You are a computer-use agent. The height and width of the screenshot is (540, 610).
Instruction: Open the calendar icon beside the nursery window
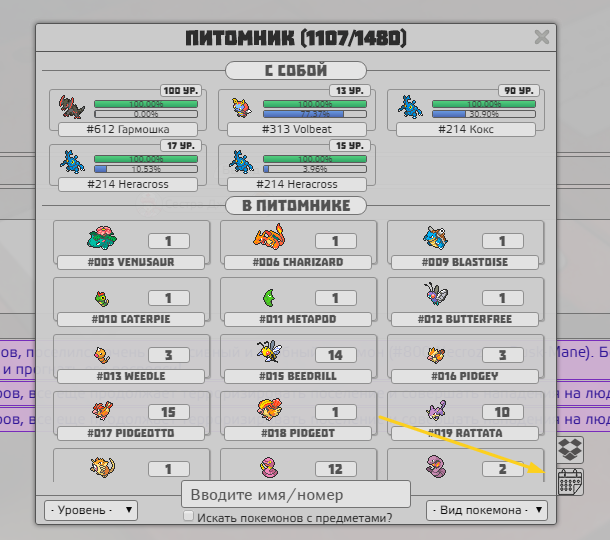[570, 482]
